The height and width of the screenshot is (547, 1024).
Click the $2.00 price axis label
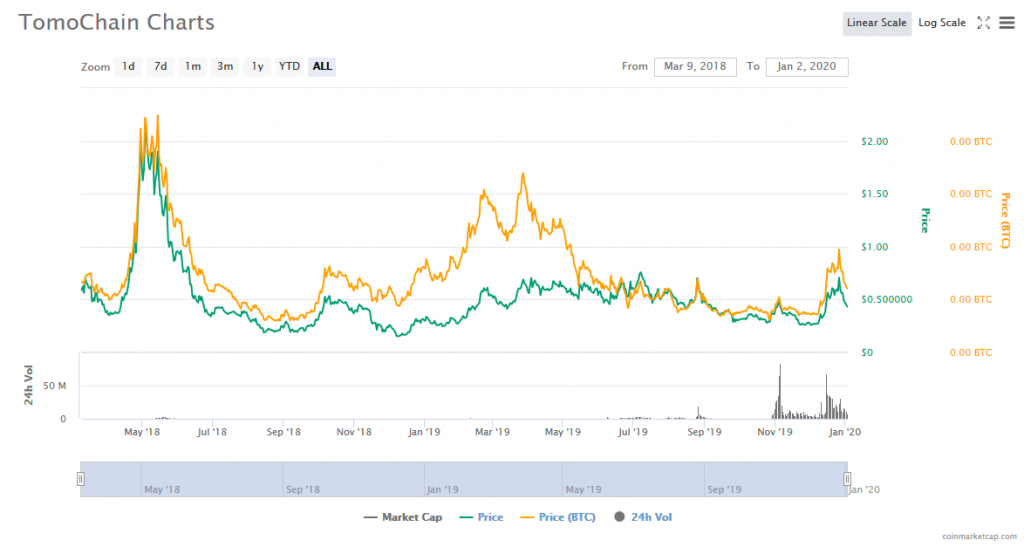(874, 142)
